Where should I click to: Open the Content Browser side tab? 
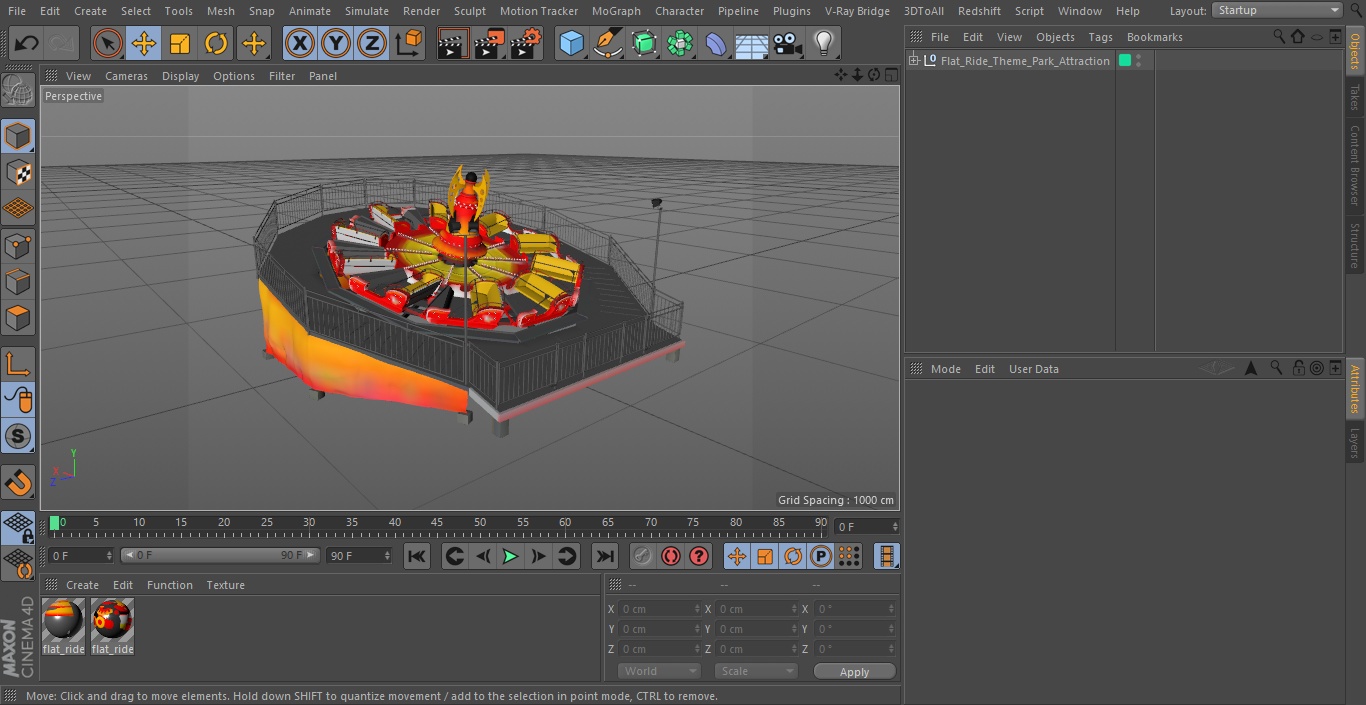(x=1355, y=164)
